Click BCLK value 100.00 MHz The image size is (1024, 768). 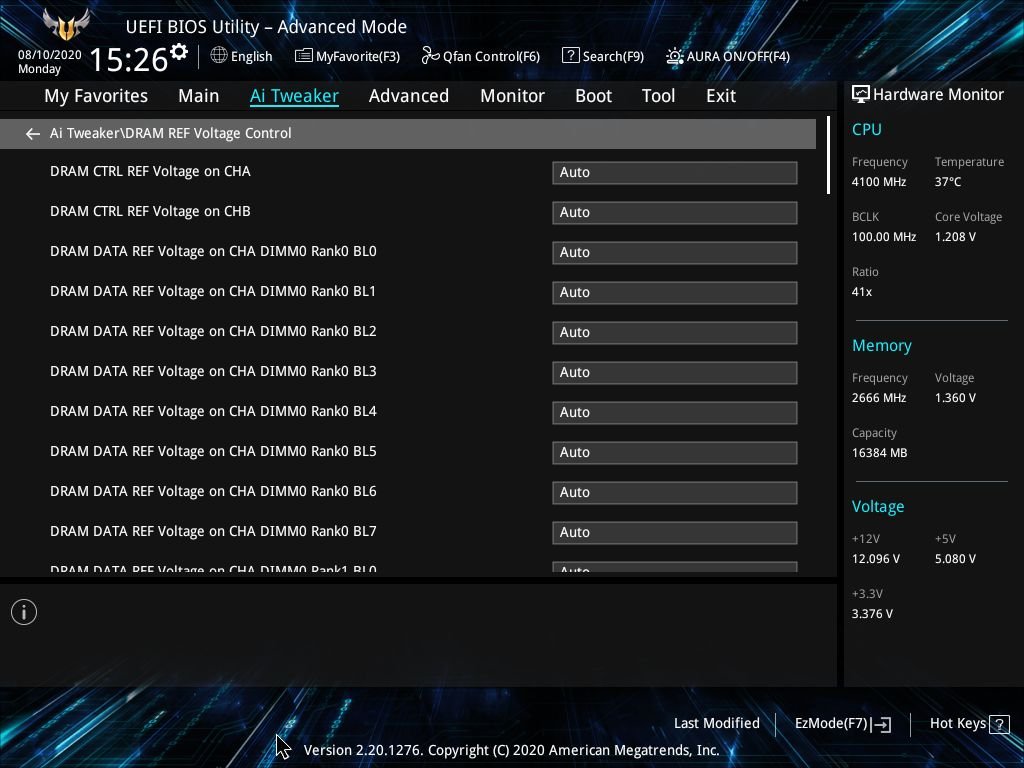(x=884, y=237)
